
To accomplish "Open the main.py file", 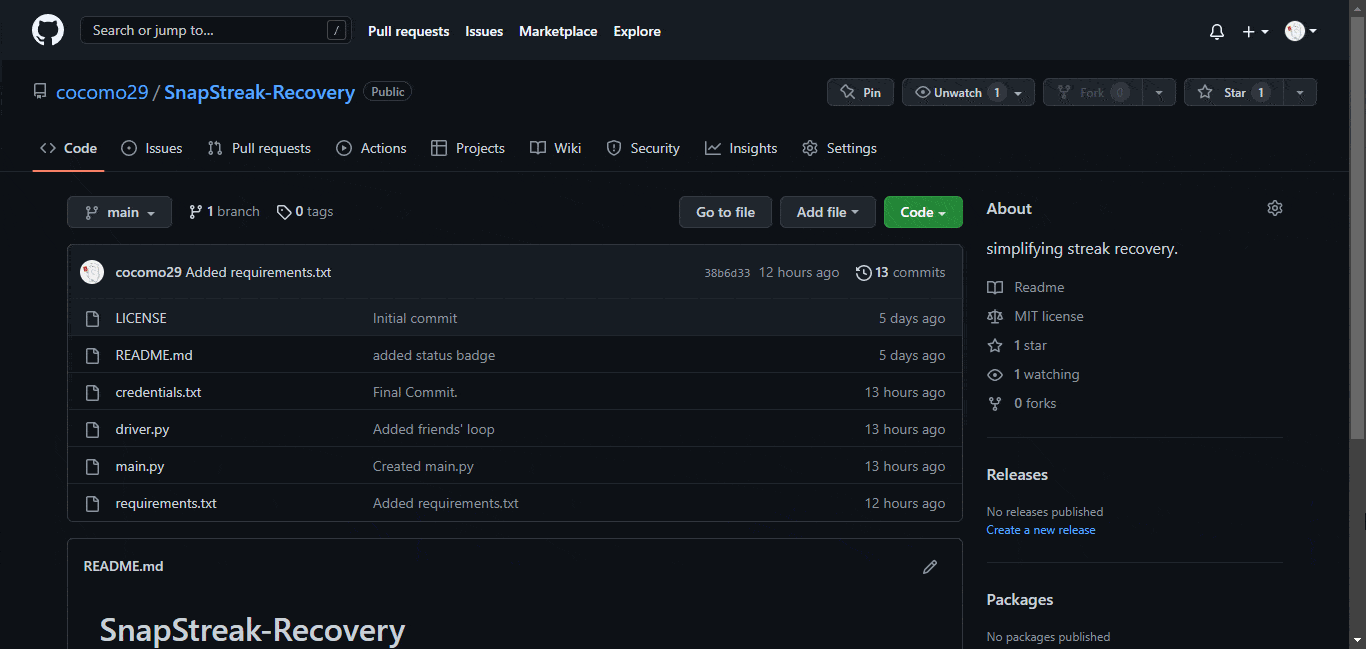I will tap(140, 466).
